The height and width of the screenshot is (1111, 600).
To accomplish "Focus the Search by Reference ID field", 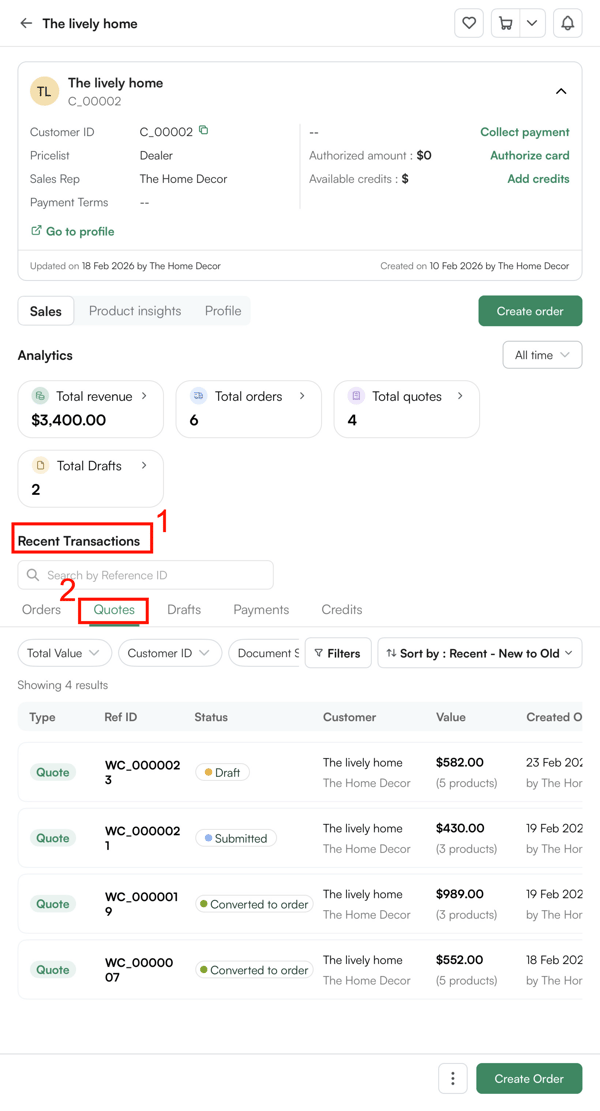I will (x=156, y=575).
